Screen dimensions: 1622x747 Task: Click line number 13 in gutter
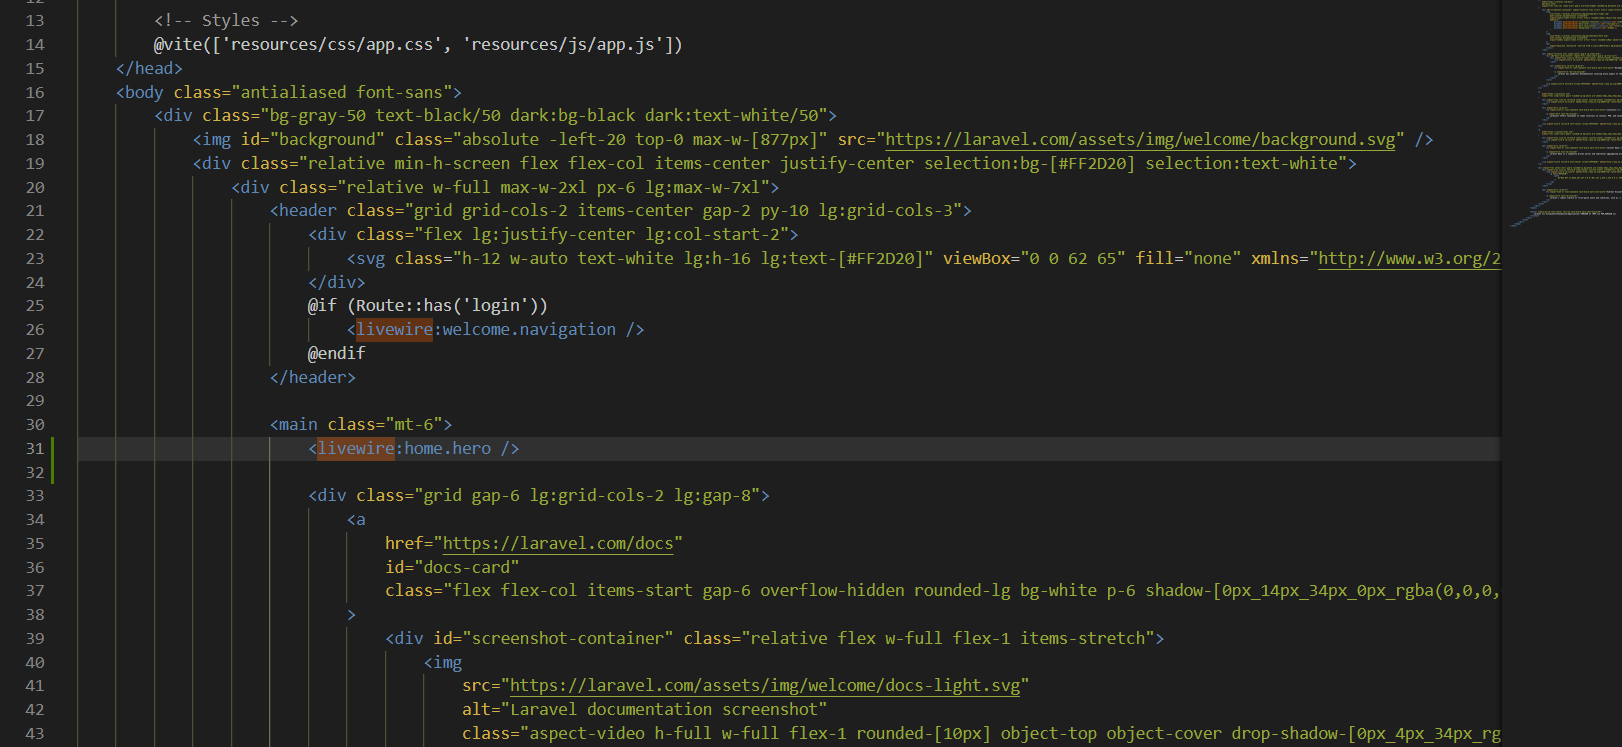click(35, 21)
